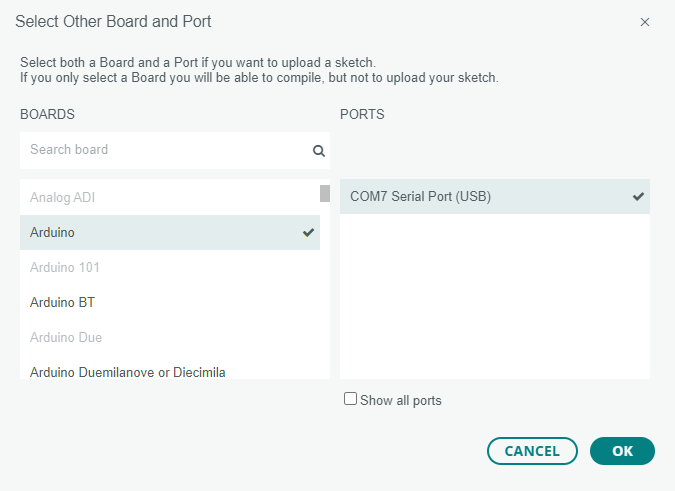
Task: Select COM7 Serial Port (USB)
Action: click(495, 196)
